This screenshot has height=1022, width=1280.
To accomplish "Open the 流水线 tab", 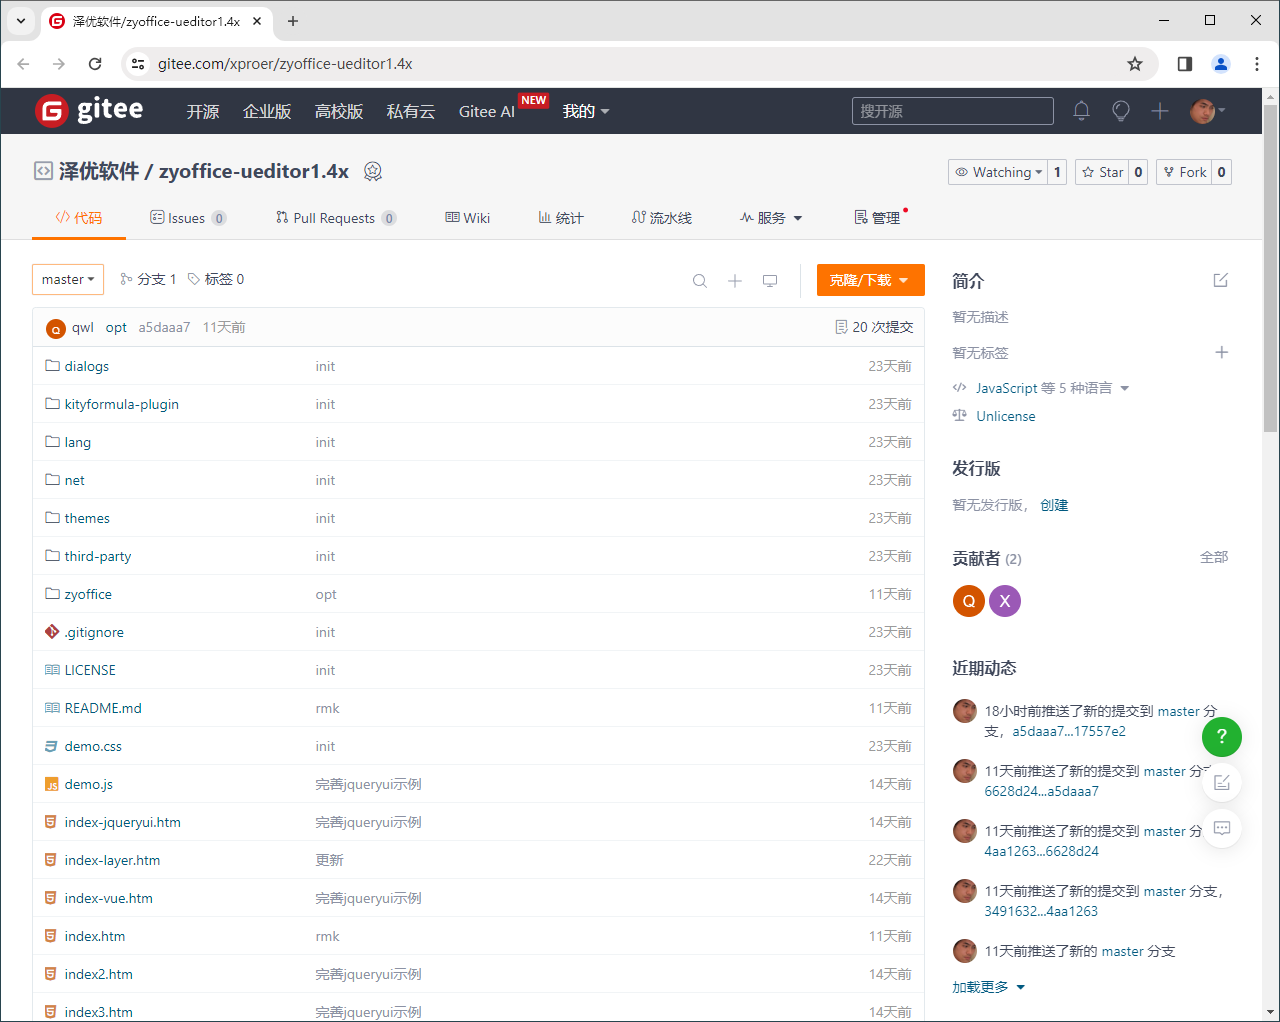I will click(x=662, y=218).
